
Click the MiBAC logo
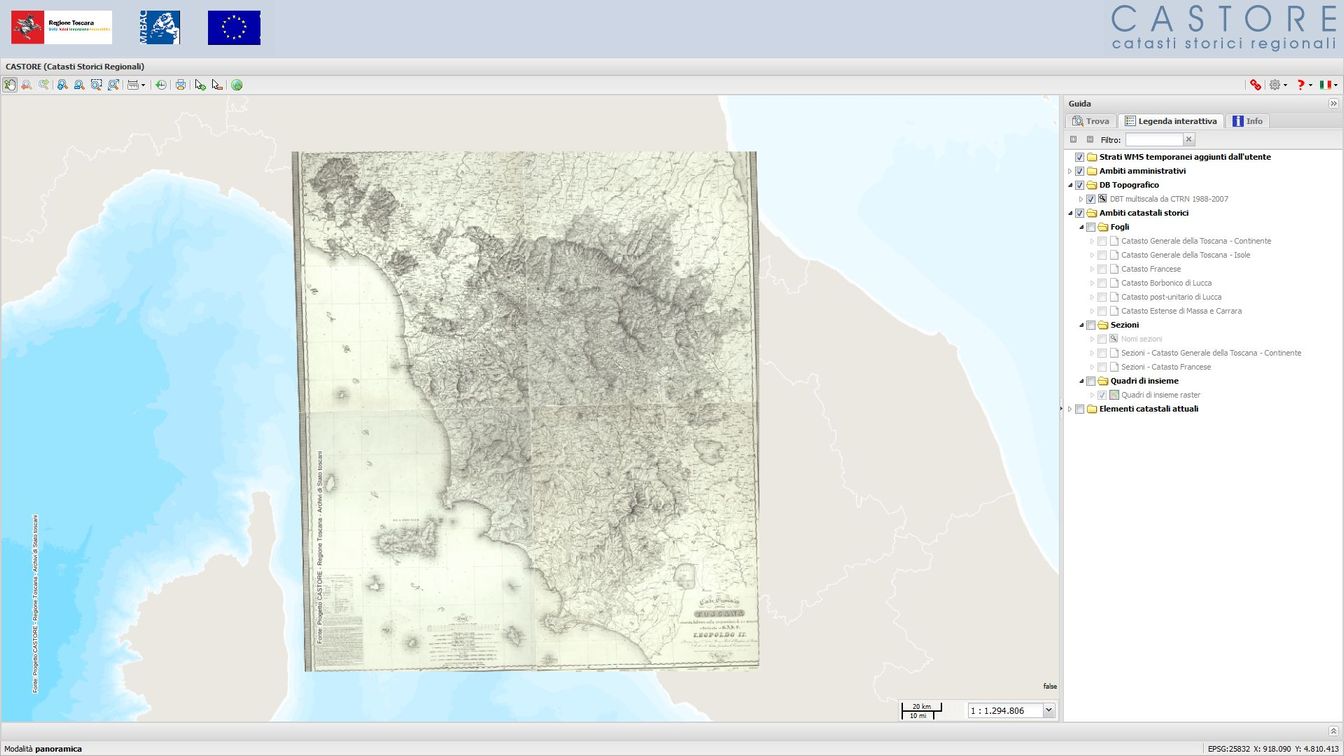[x=160, y=28]
